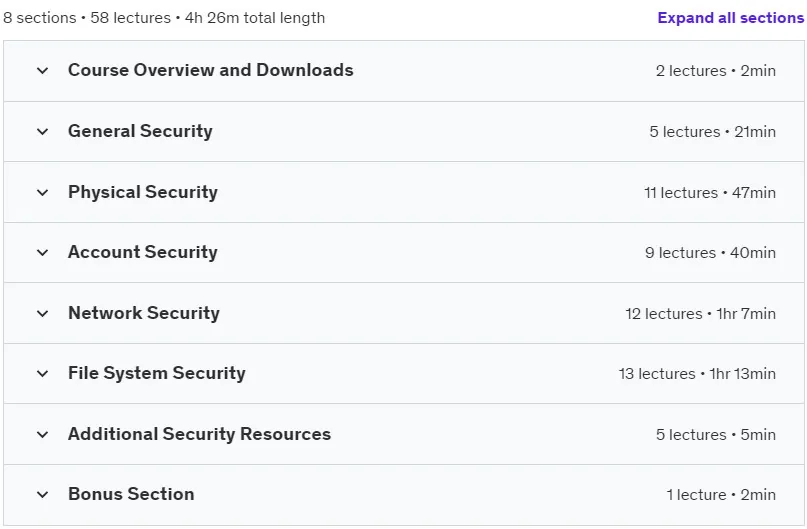
Task: Expand the General Security chevron arrow
Action: [43, 132]
